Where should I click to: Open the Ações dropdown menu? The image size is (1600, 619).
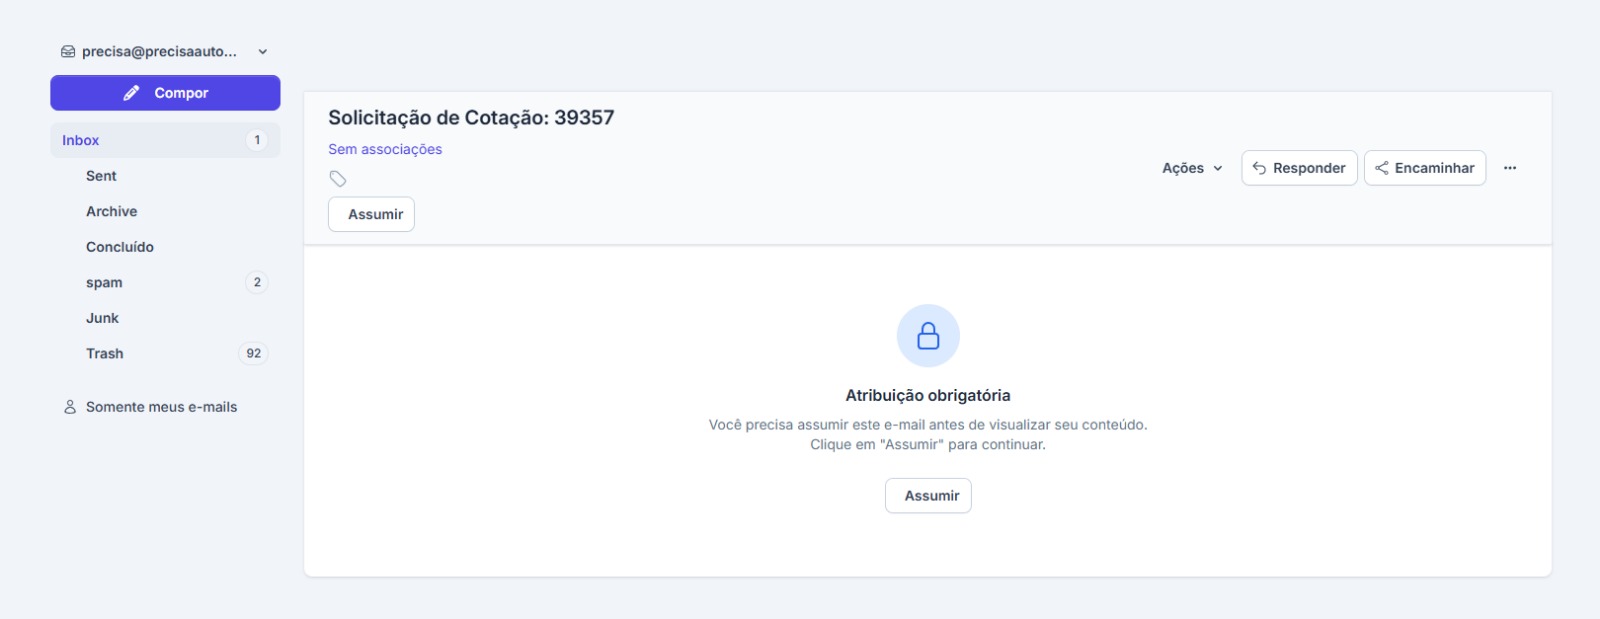[x=1192, y=168]
